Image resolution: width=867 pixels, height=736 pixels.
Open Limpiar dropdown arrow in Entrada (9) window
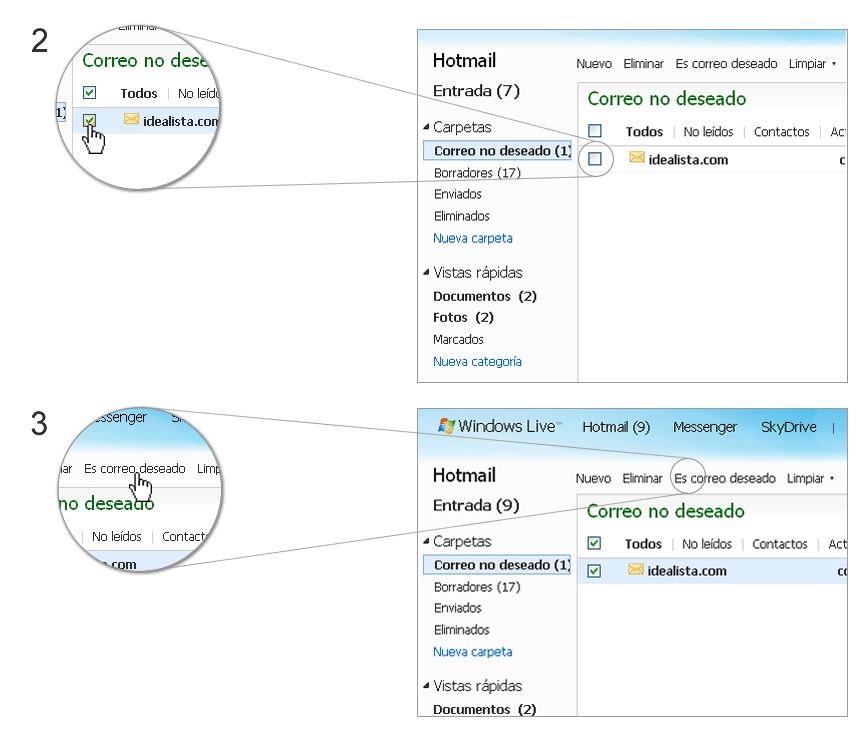pyautogui.click(x=832, y=478)
